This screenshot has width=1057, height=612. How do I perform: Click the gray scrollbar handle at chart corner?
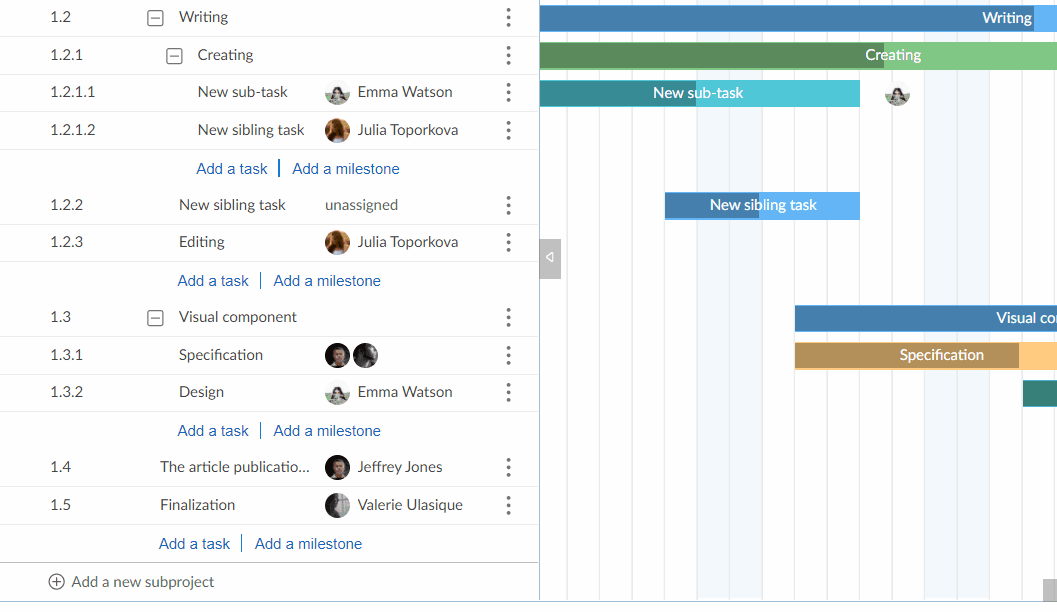pyautogui.click(x=1050, y=590)
